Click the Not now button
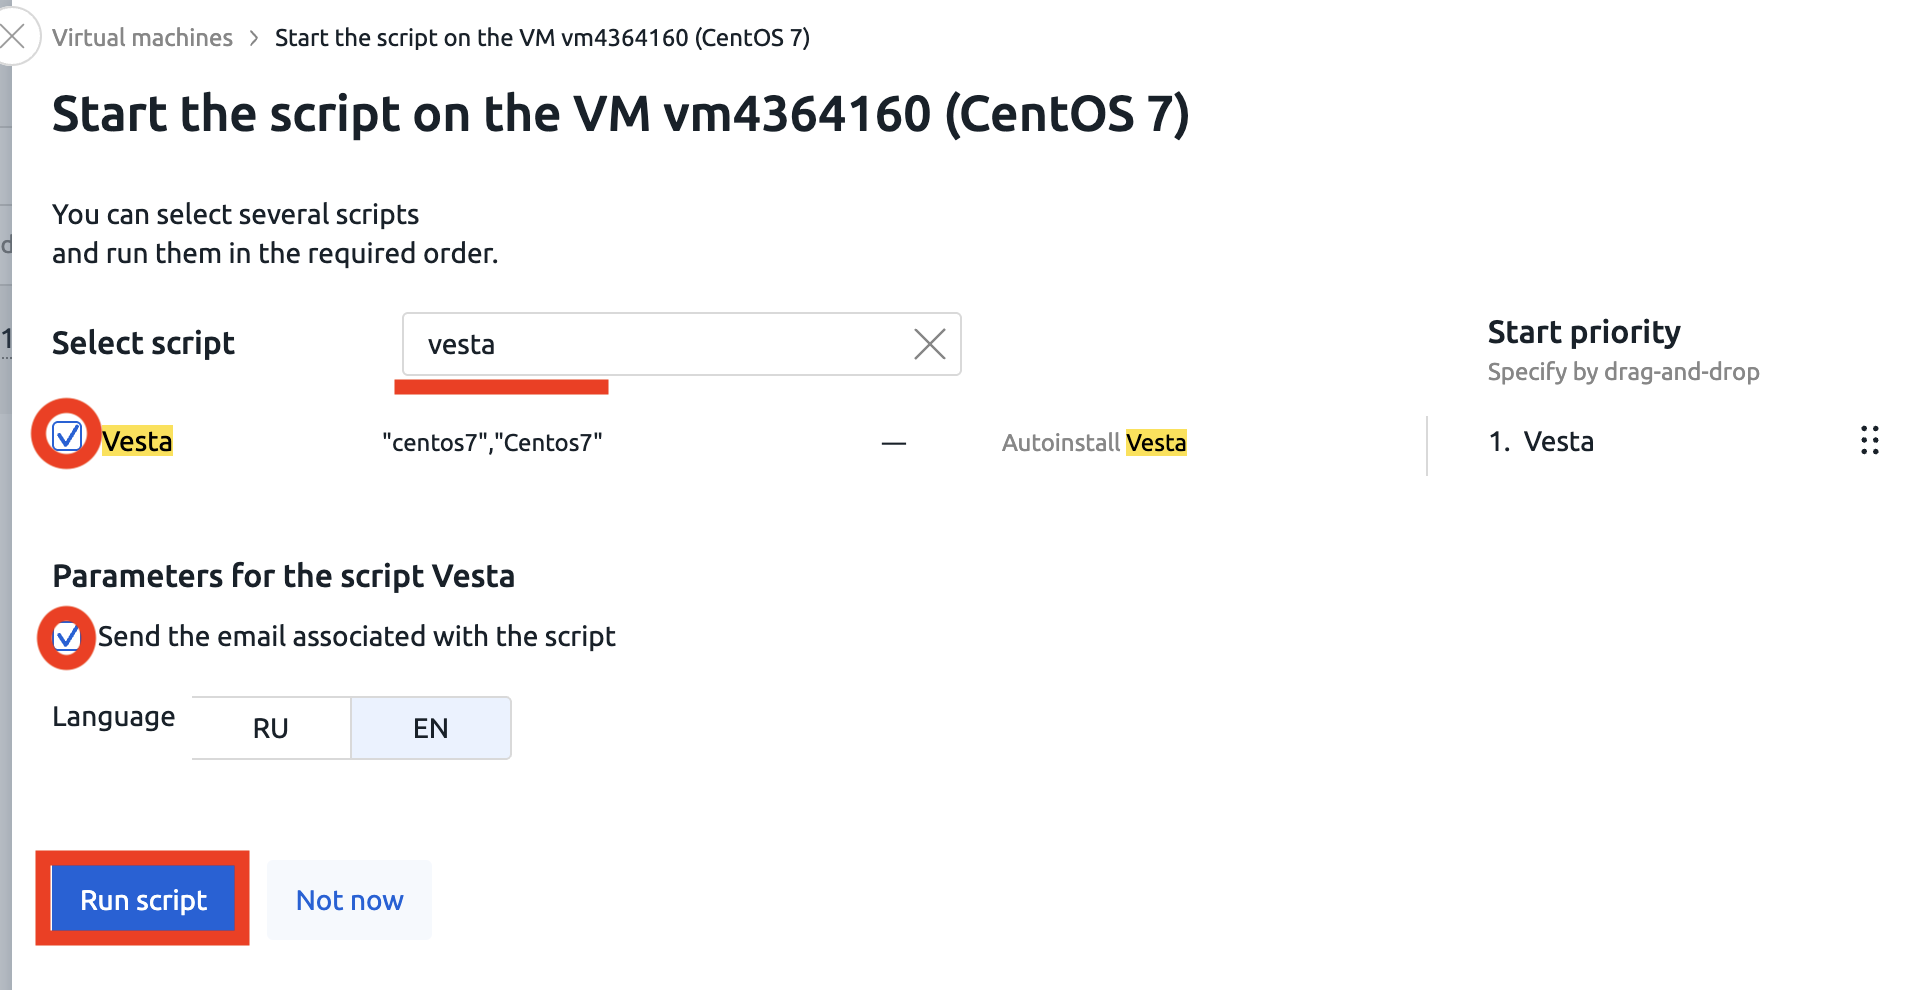This screenshot has width=1926, height=990. pyautogui.click(x=349, y=900)
